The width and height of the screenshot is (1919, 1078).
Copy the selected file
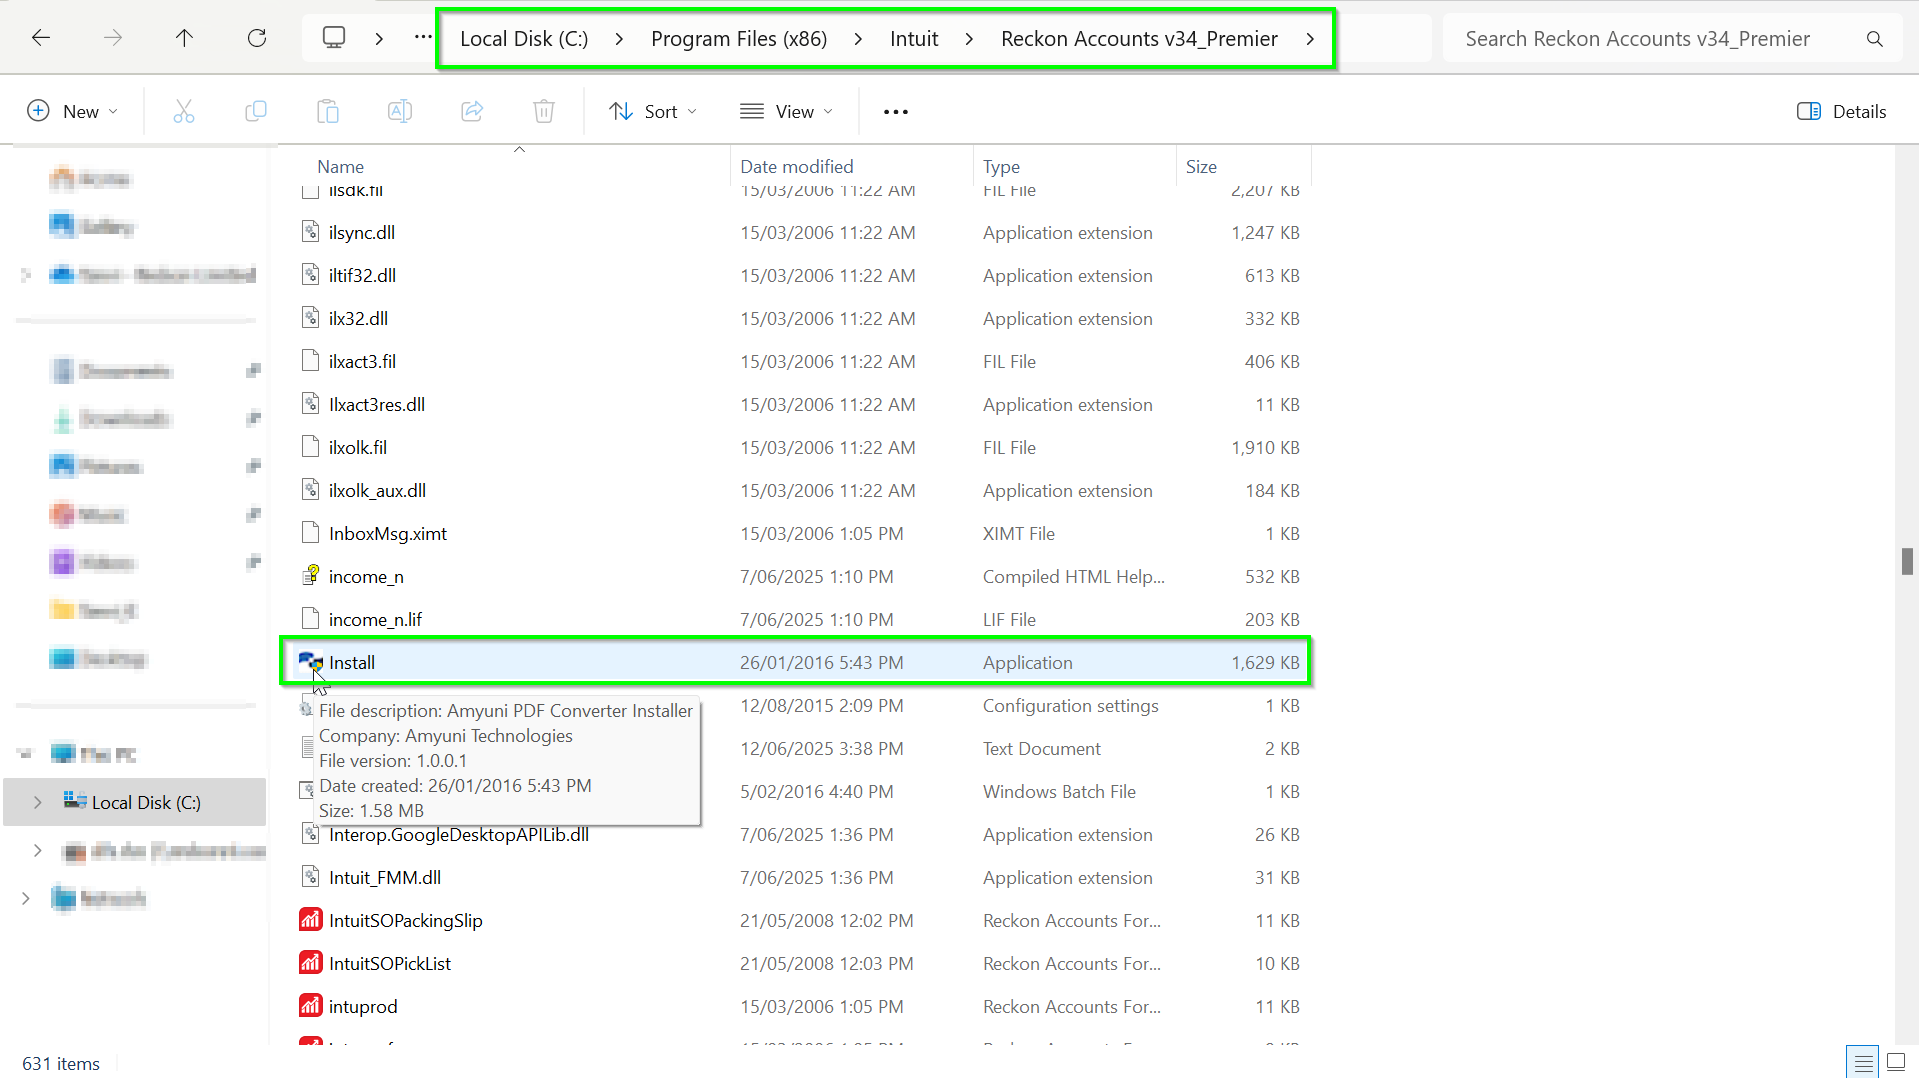pyautogui.click(x=256, y=111)
